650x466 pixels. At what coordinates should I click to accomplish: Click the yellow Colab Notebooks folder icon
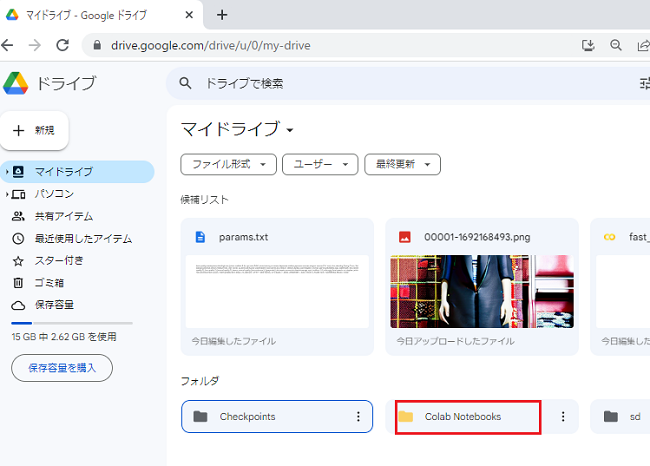pyautogui.click(x=406, y=416)
